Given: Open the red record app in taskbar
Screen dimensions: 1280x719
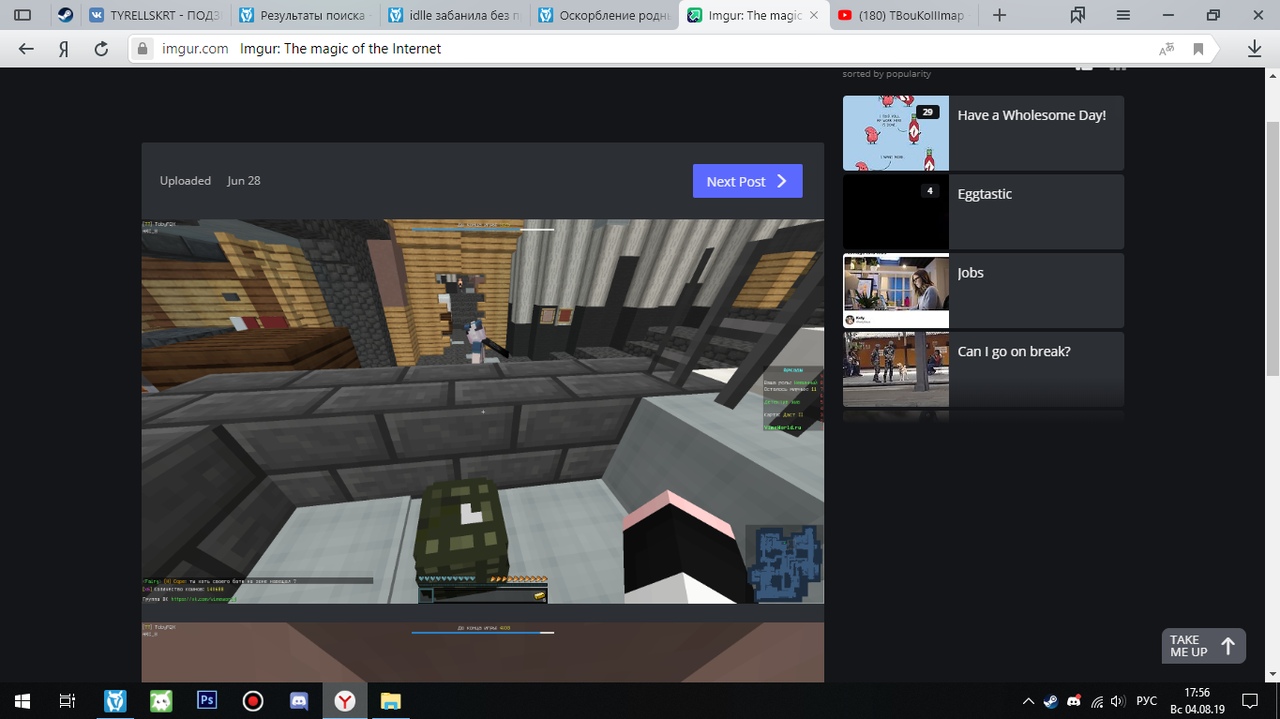Looking at the screenshot, I should [x=253, y=701].
